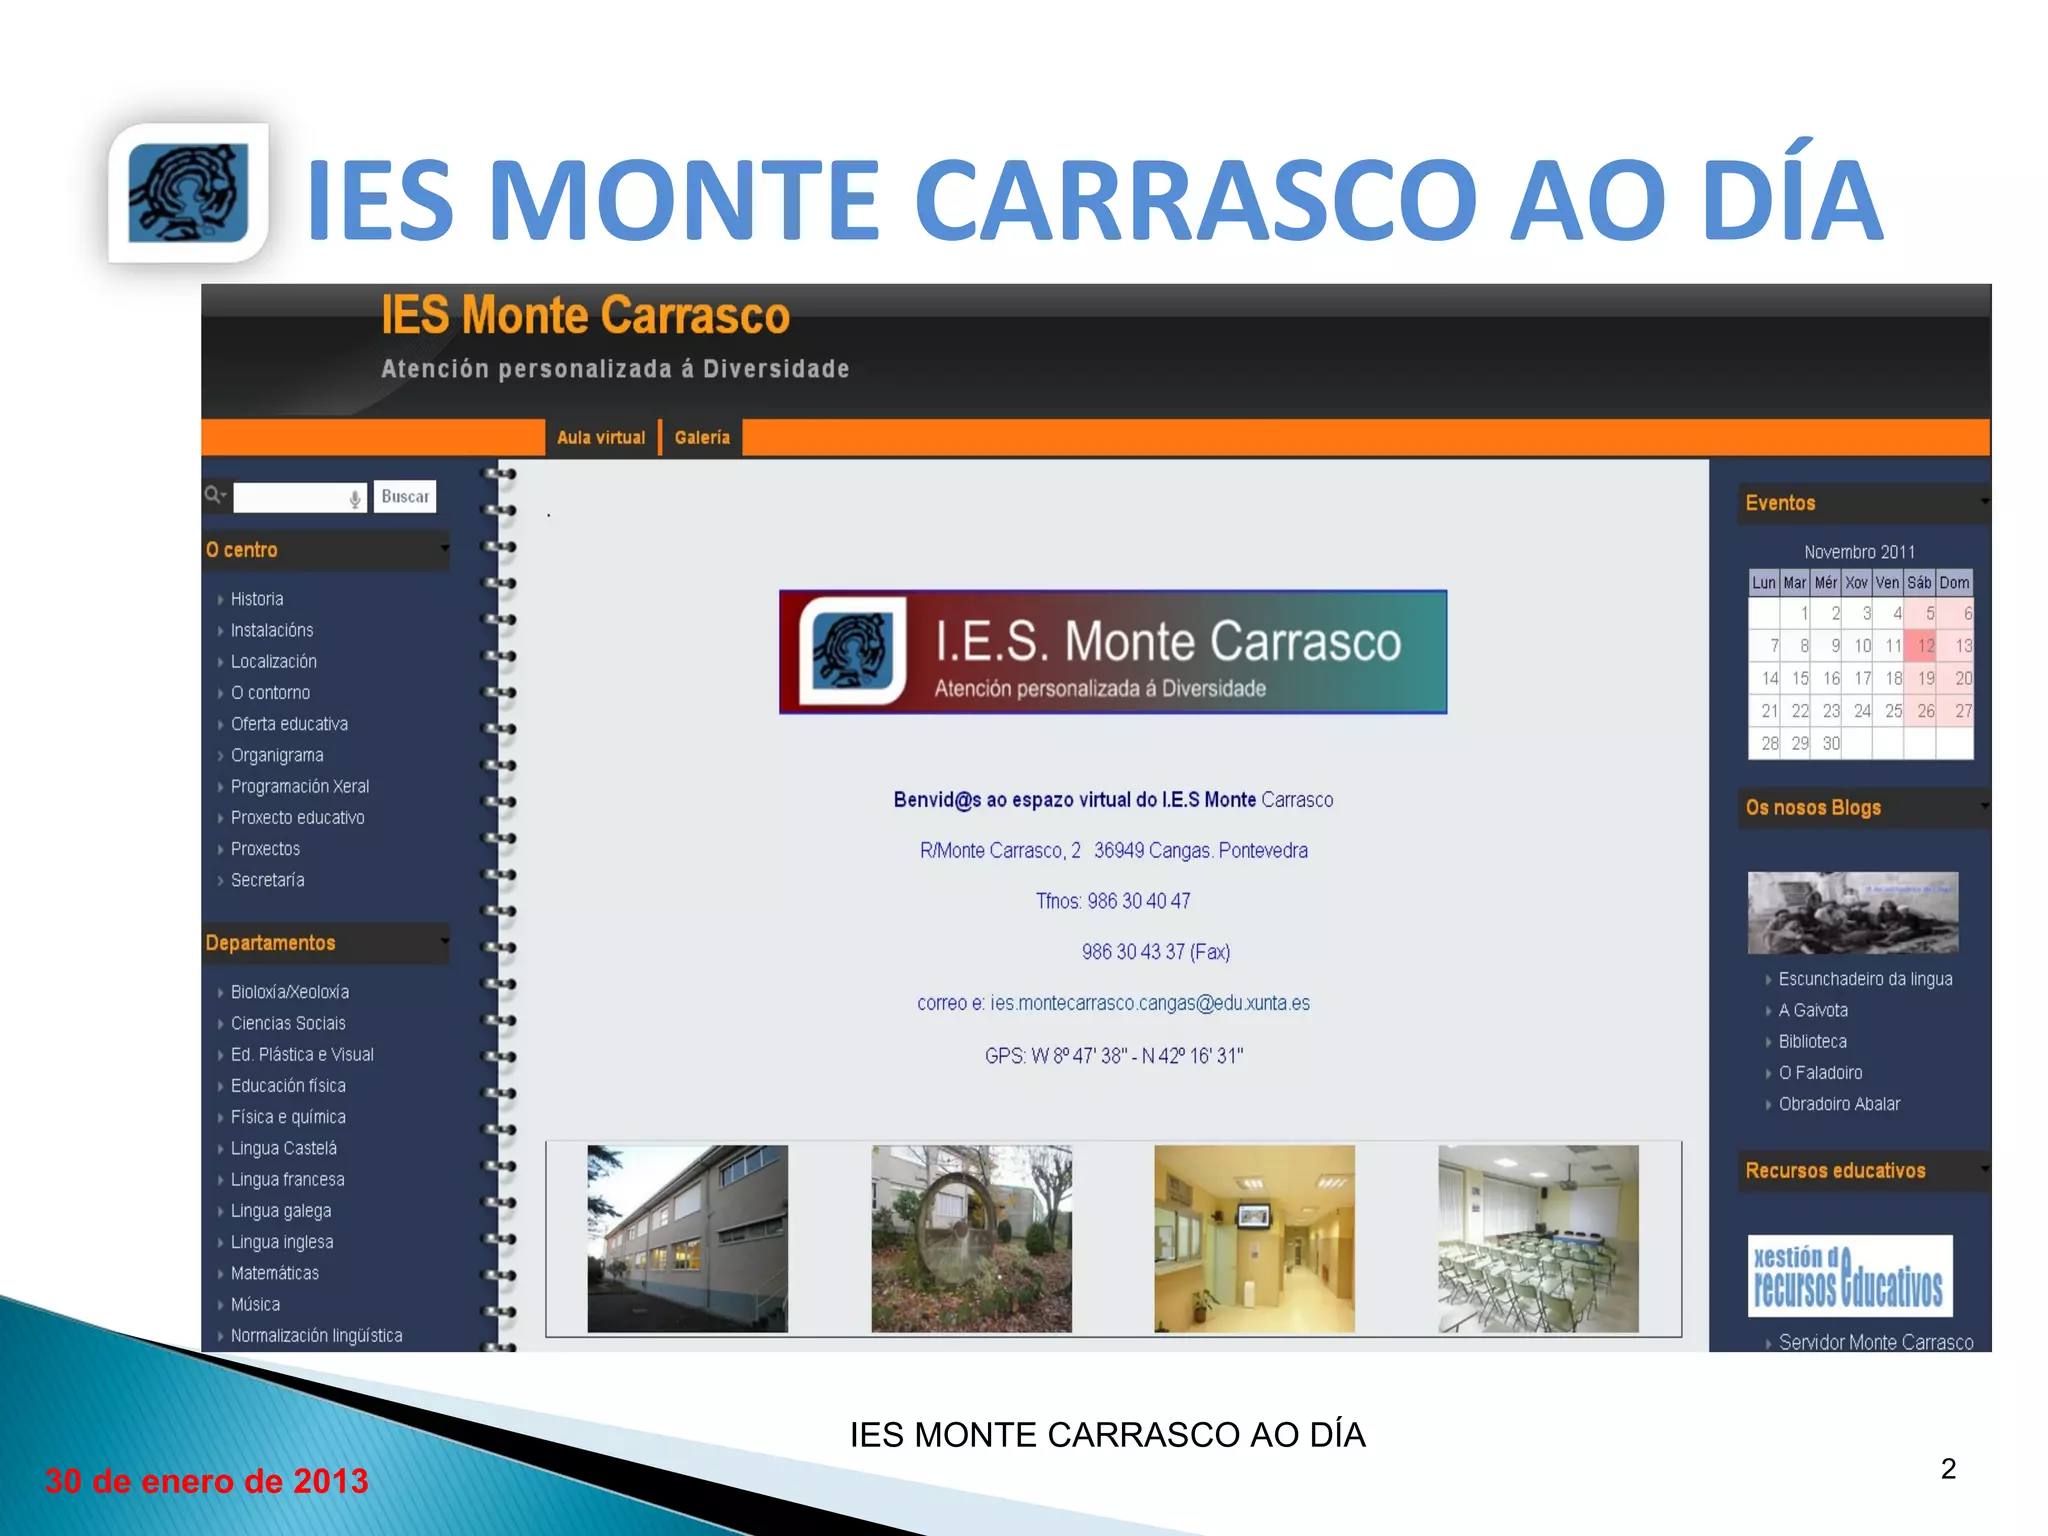Open the school building exterior photo
The height and width of the screenshot is (1536, 2048).
pyautogui.click(x=687, y=1238)
